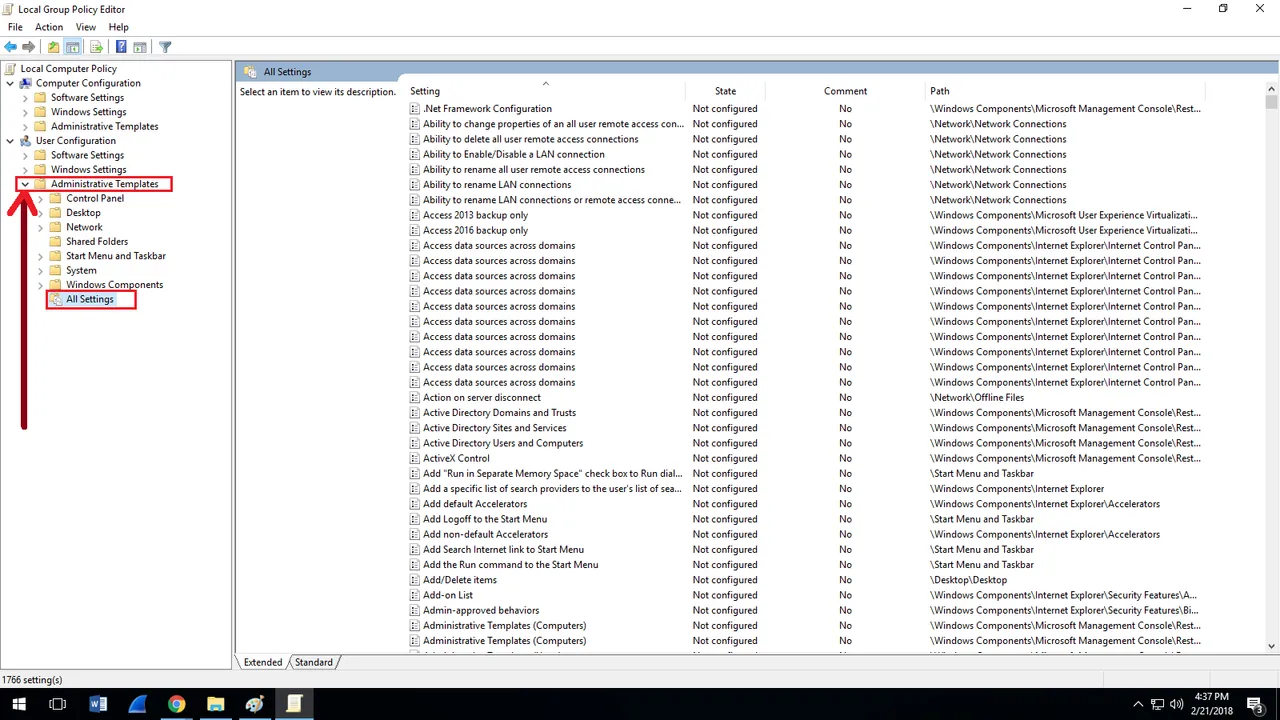Viewport: 1280px width, 720px height.
Task: Sort by the Comment column header
Action: 845,91
